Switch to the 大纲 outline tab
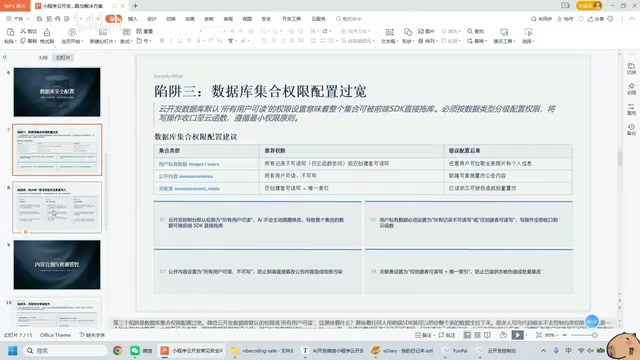Screen dimensions: 640x360 tap(43, 58)
